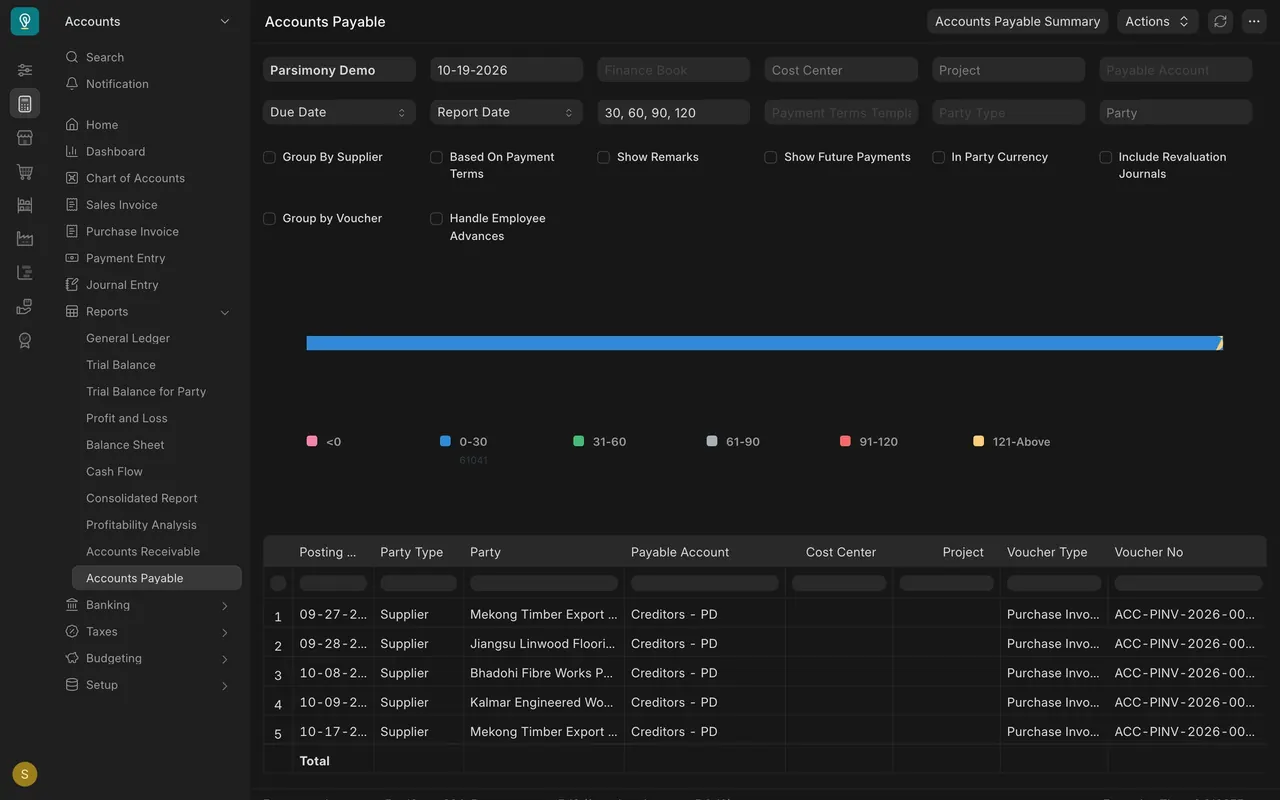The height and width of the screenshot is (800, 1280).
Task: Go to Journal Entry from the sidebar
Action: point(122,285)
